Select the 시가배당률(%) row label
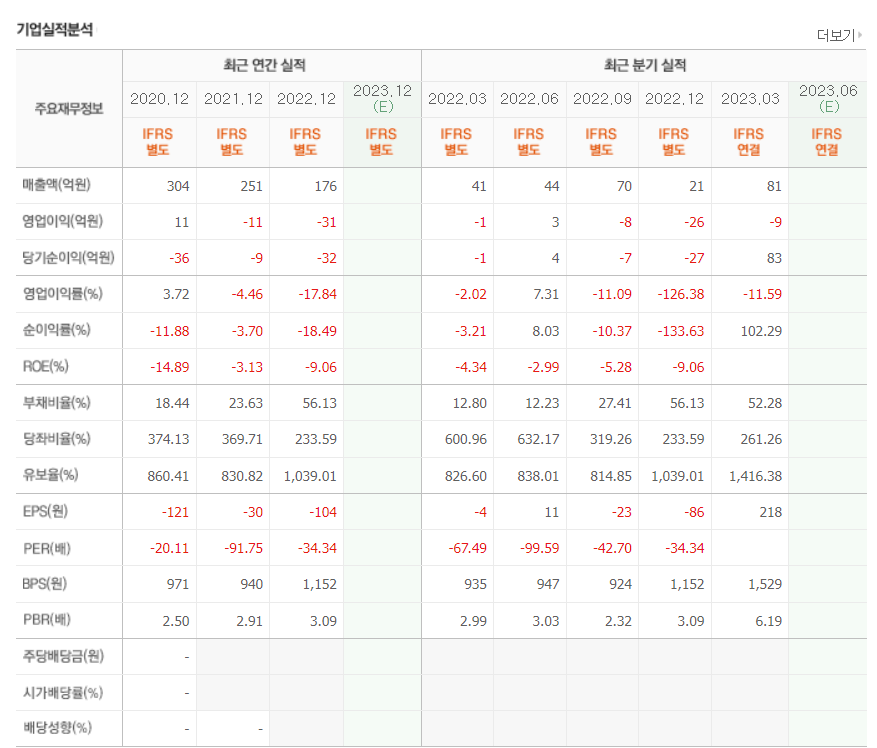 point(63,693)
